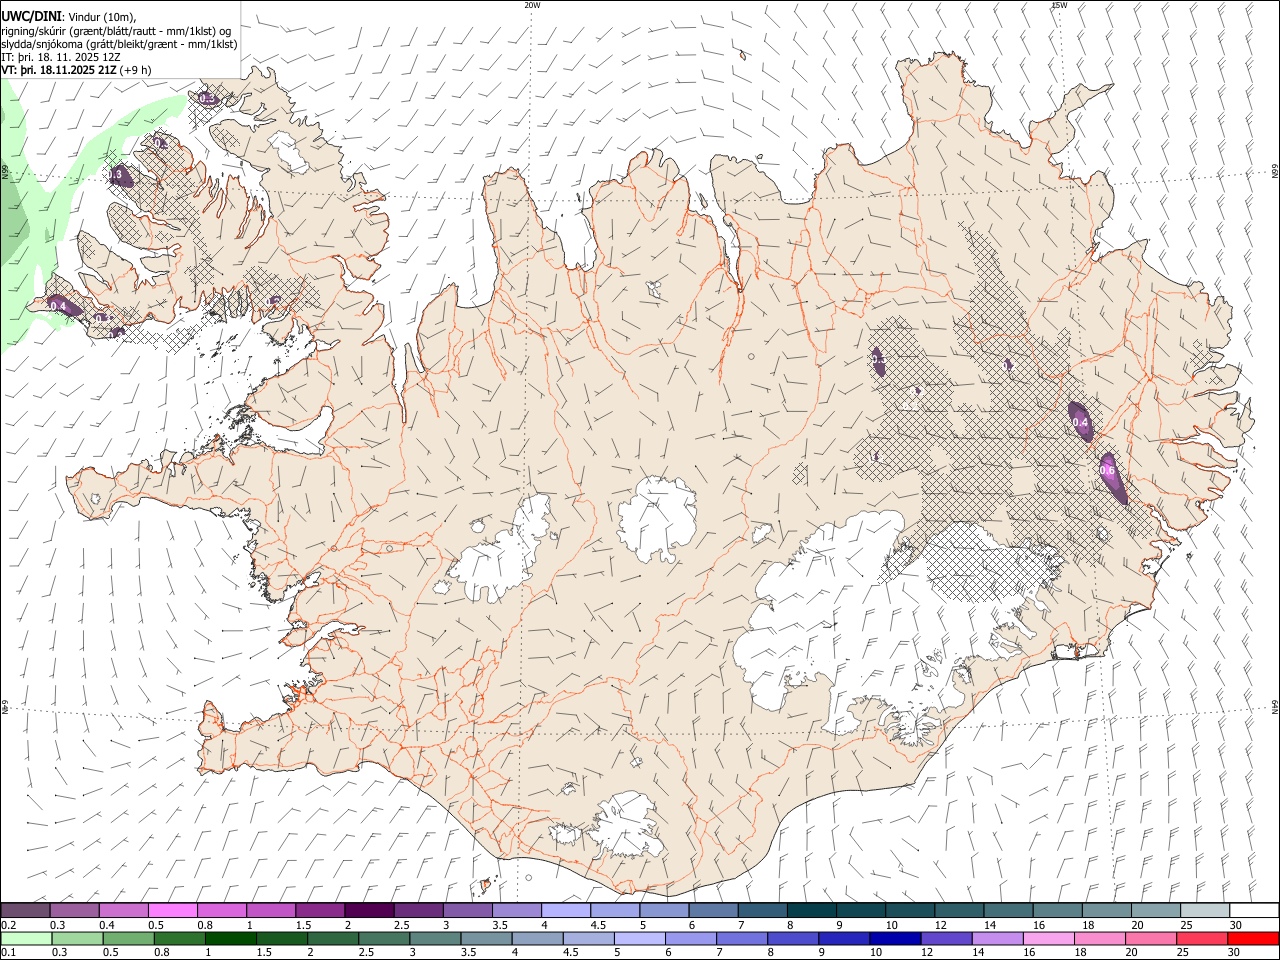Pick bottom-row swatch between 0.5 and 0.8
1280x960 pixels.
point(129,938)
